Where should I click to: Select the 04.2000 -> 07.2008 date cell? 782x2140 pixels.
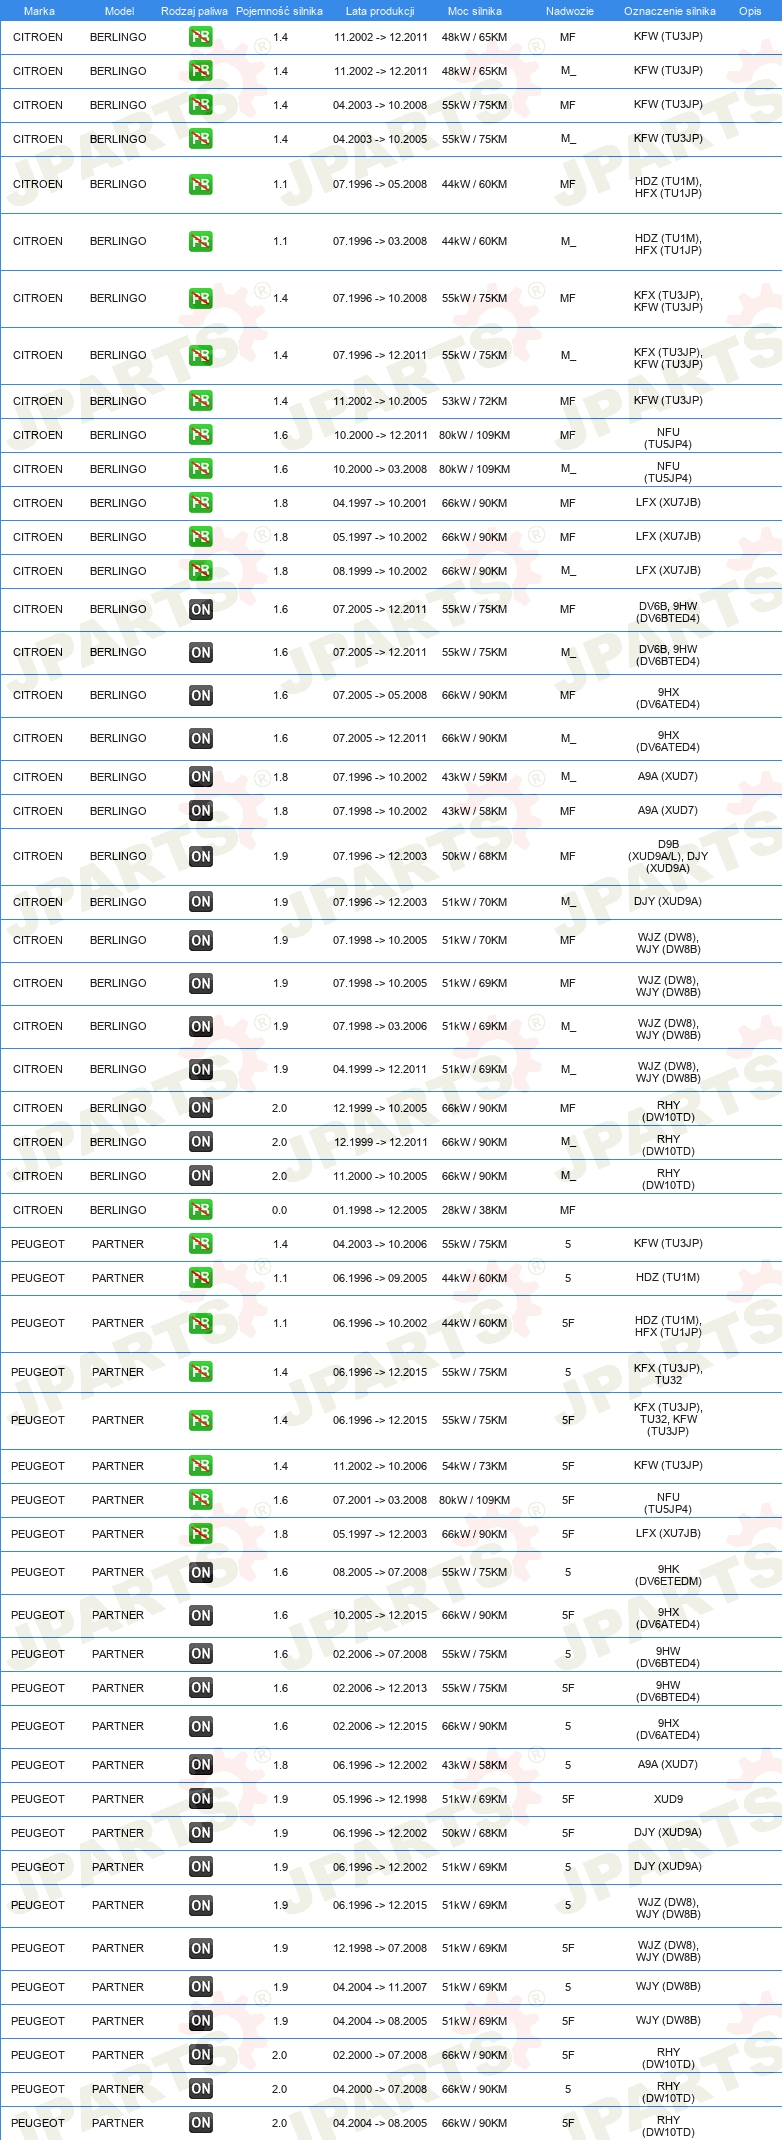[380, 2089]
